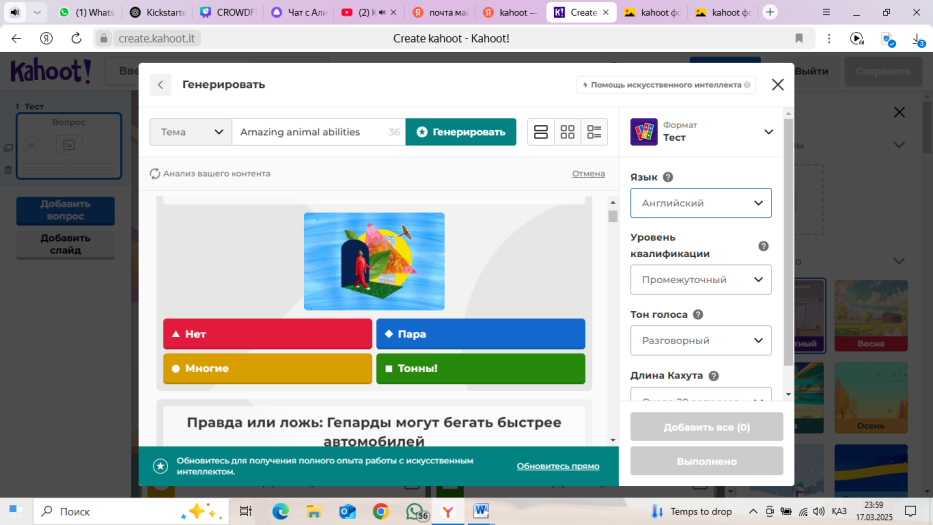The width and height of the screenshot is (933, 525).
Task: Click the Kahoot! logo
Action: click(x=51, y=71)
